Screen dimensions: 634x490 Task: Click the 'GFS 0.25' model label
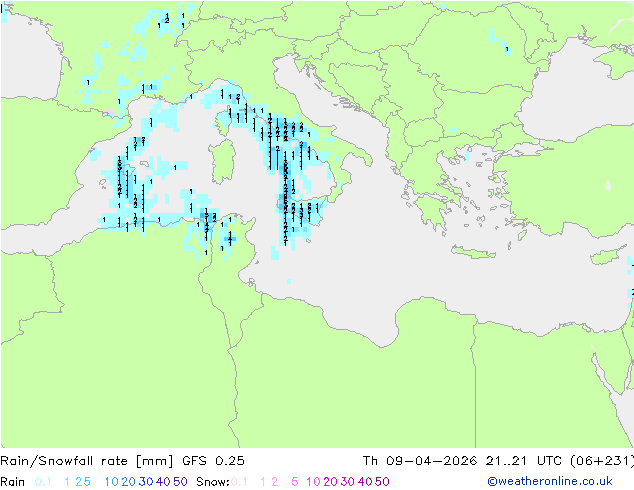[213, 461]
